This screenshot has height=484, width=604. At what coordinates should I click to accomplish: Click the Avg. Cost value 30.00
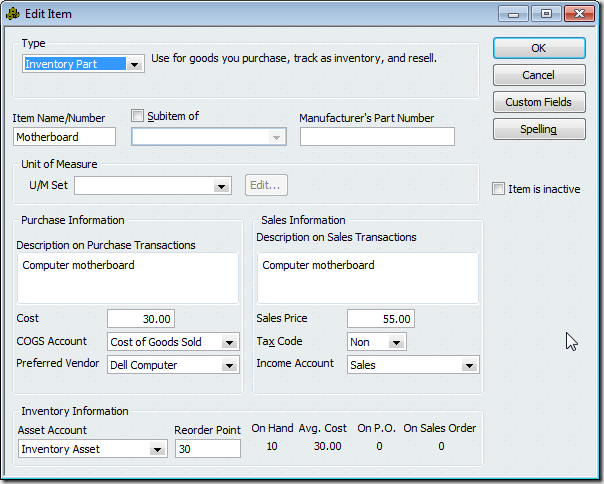[327, 446]
